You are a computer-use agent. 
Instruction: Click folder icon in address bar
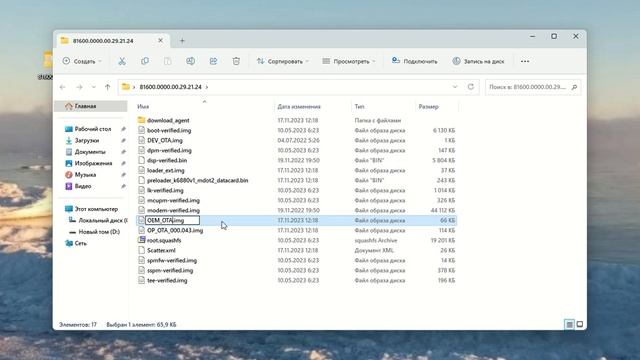(126, 87)
